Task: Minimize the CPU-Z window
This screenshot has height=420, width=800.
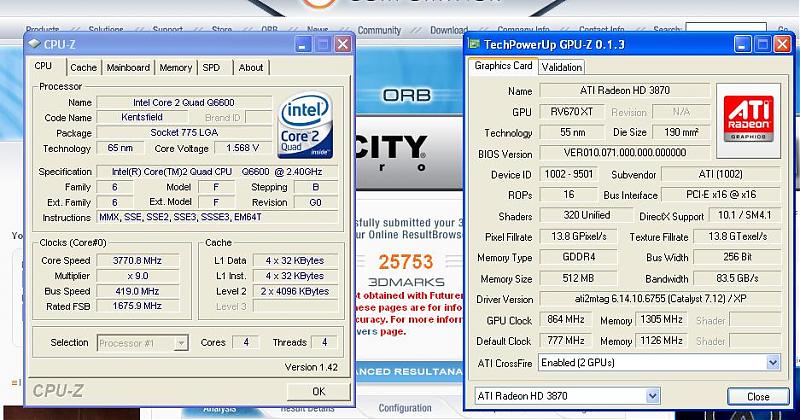Action: [x=302, y=44]
